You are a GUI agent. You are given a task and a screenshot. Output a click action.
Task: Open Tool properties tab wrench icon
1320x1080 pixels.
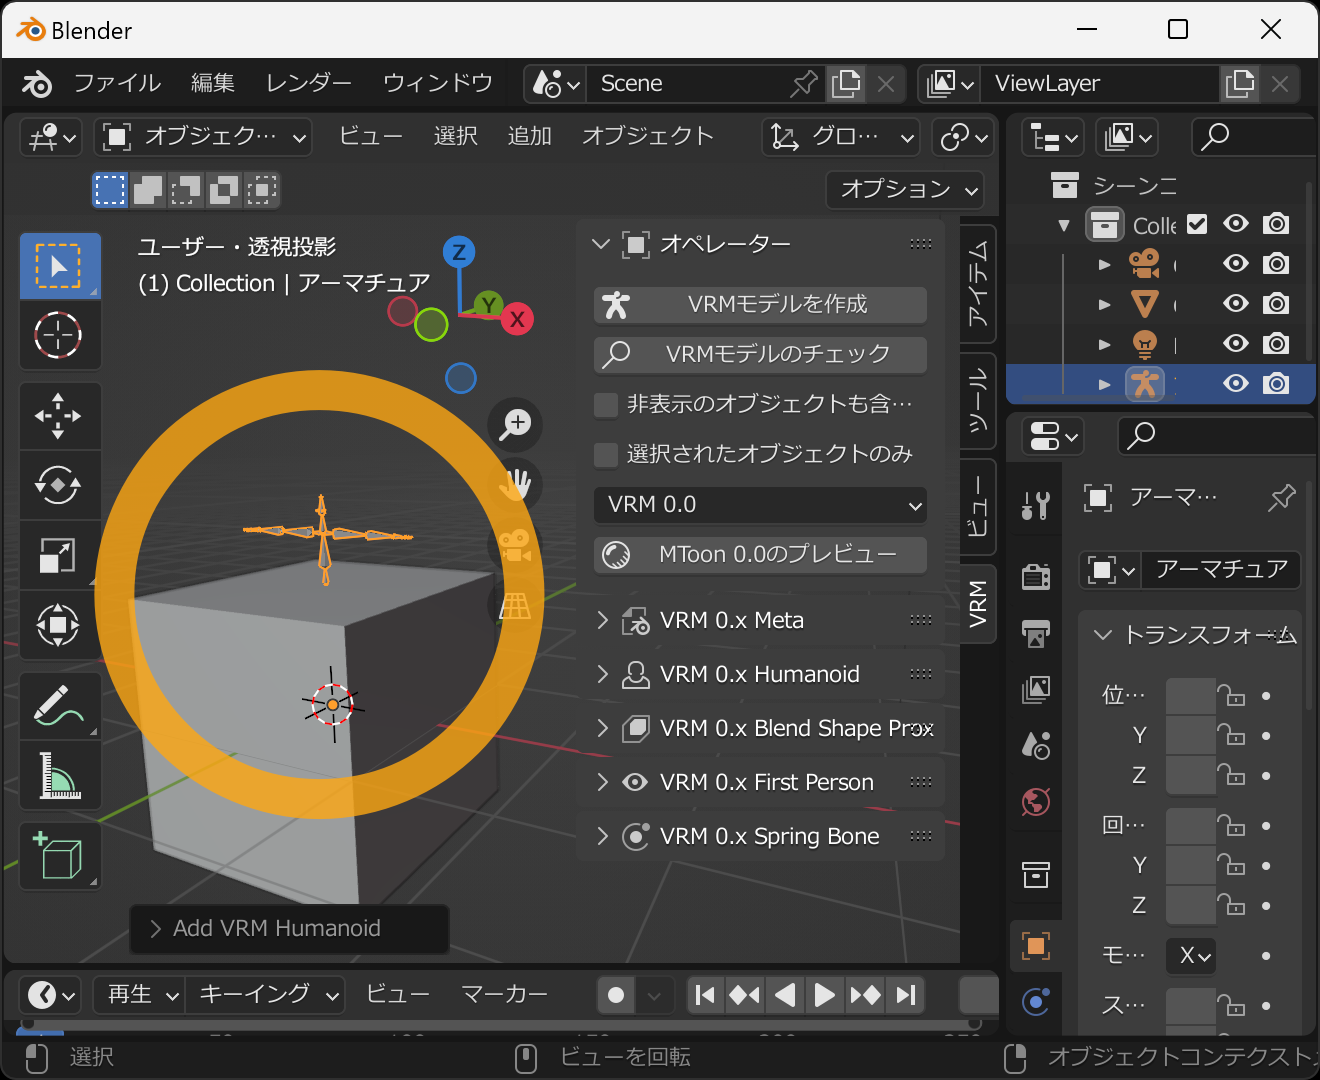tap(1036, 505)
